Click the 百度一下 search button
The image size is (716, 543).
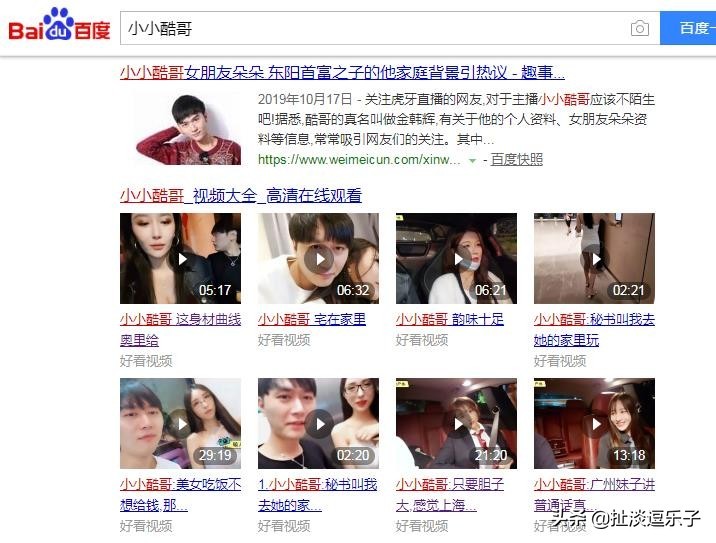coord(688,28)
